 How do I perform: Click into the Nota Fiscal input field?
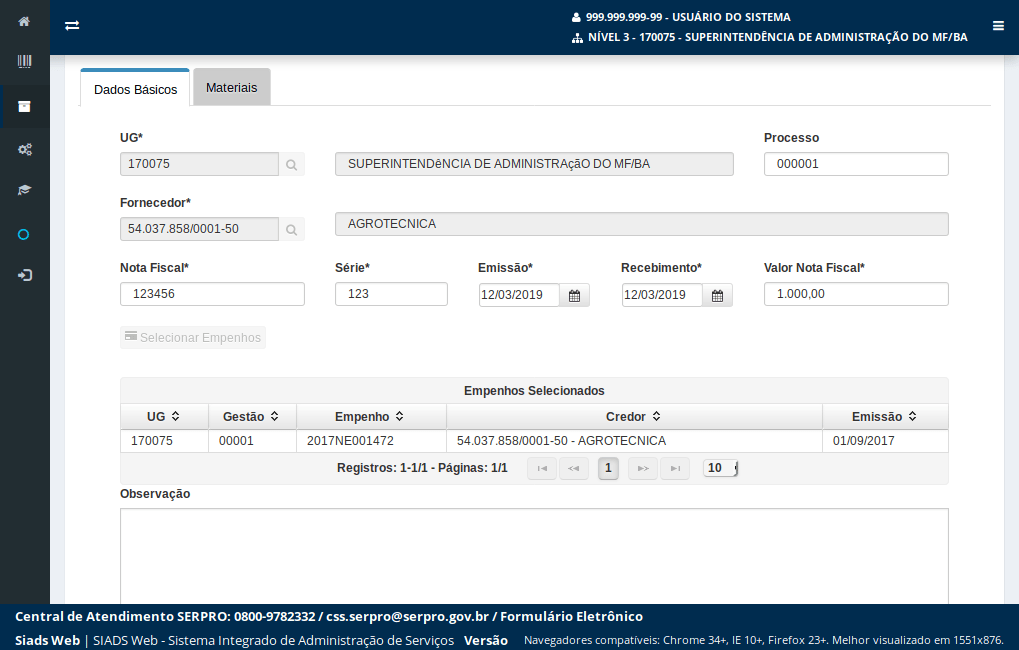point(212,294)
